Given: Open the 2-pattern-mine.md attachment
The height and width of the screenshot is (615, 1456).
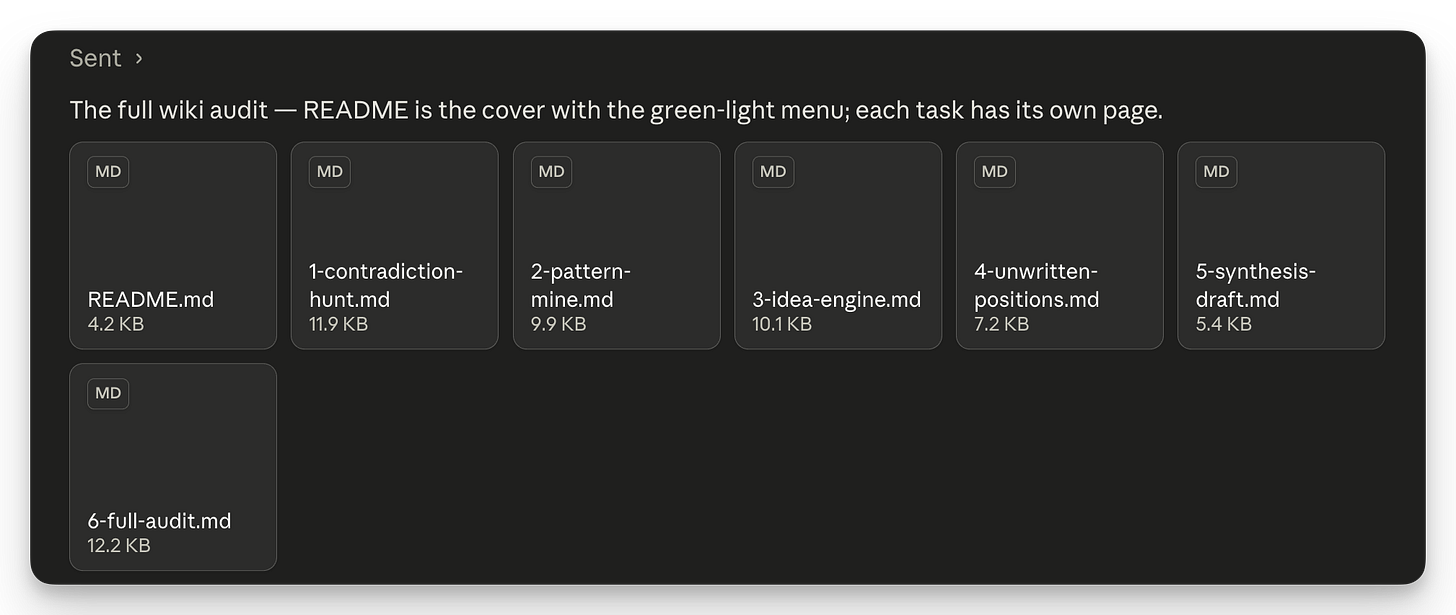Looking at the screenshot, I should point(616,245).
